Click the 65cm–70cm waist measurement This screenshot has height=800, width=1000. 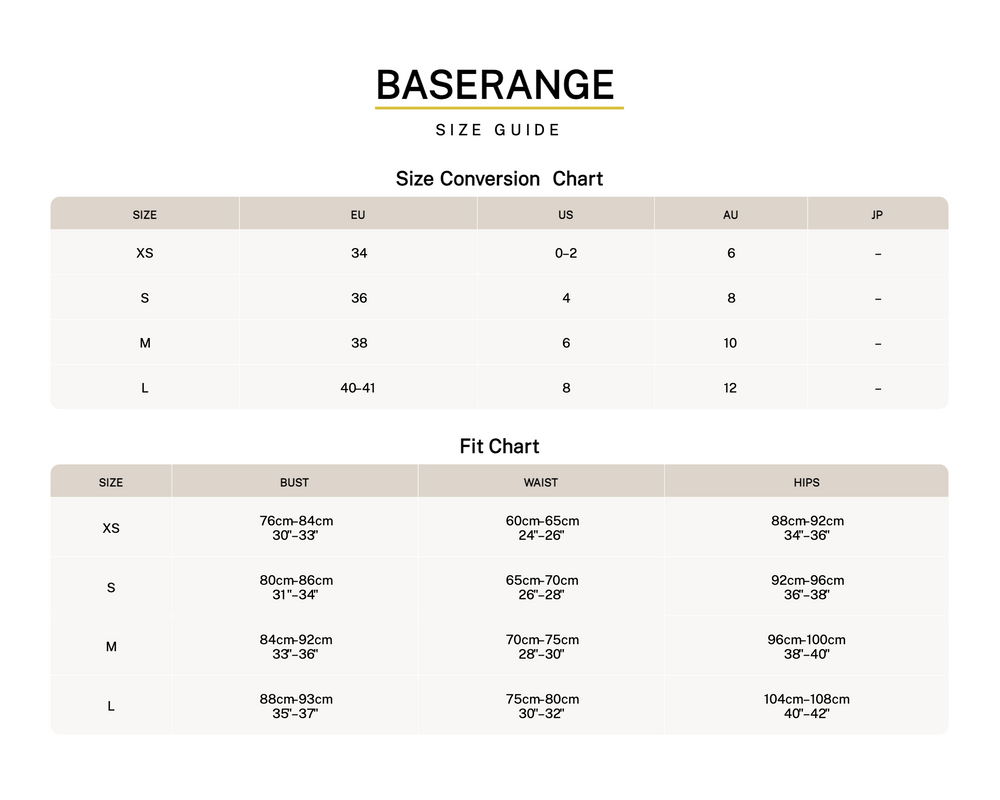pos(542,581)
